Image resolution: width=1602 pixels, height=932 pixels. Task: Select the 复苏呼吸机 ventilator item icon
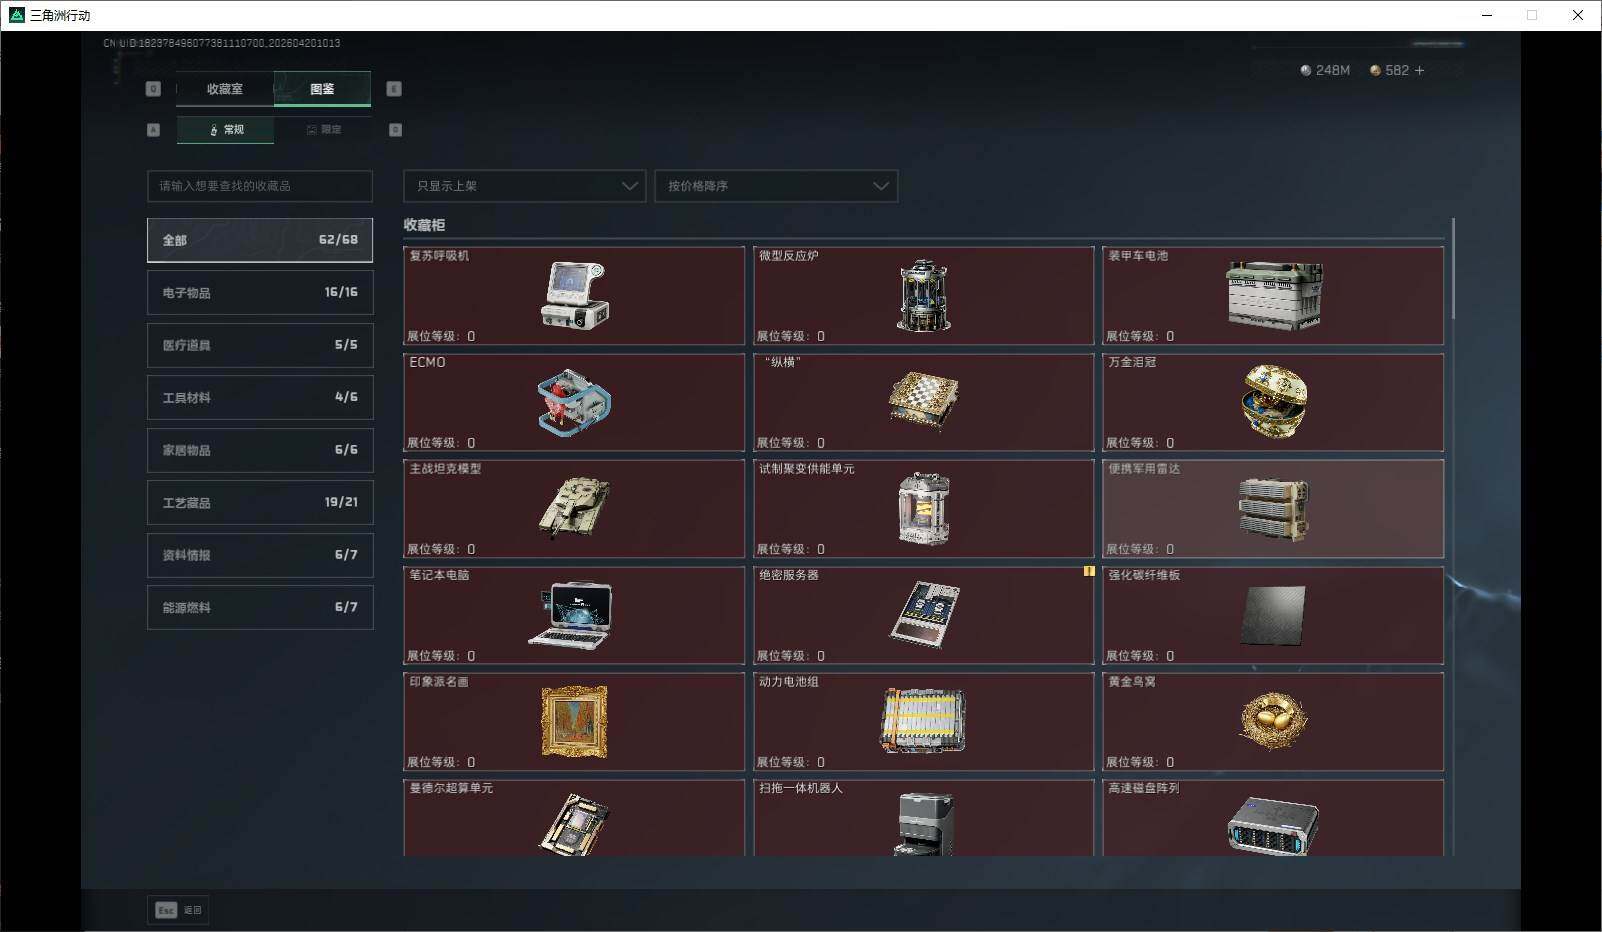click(x=575, y=295)
